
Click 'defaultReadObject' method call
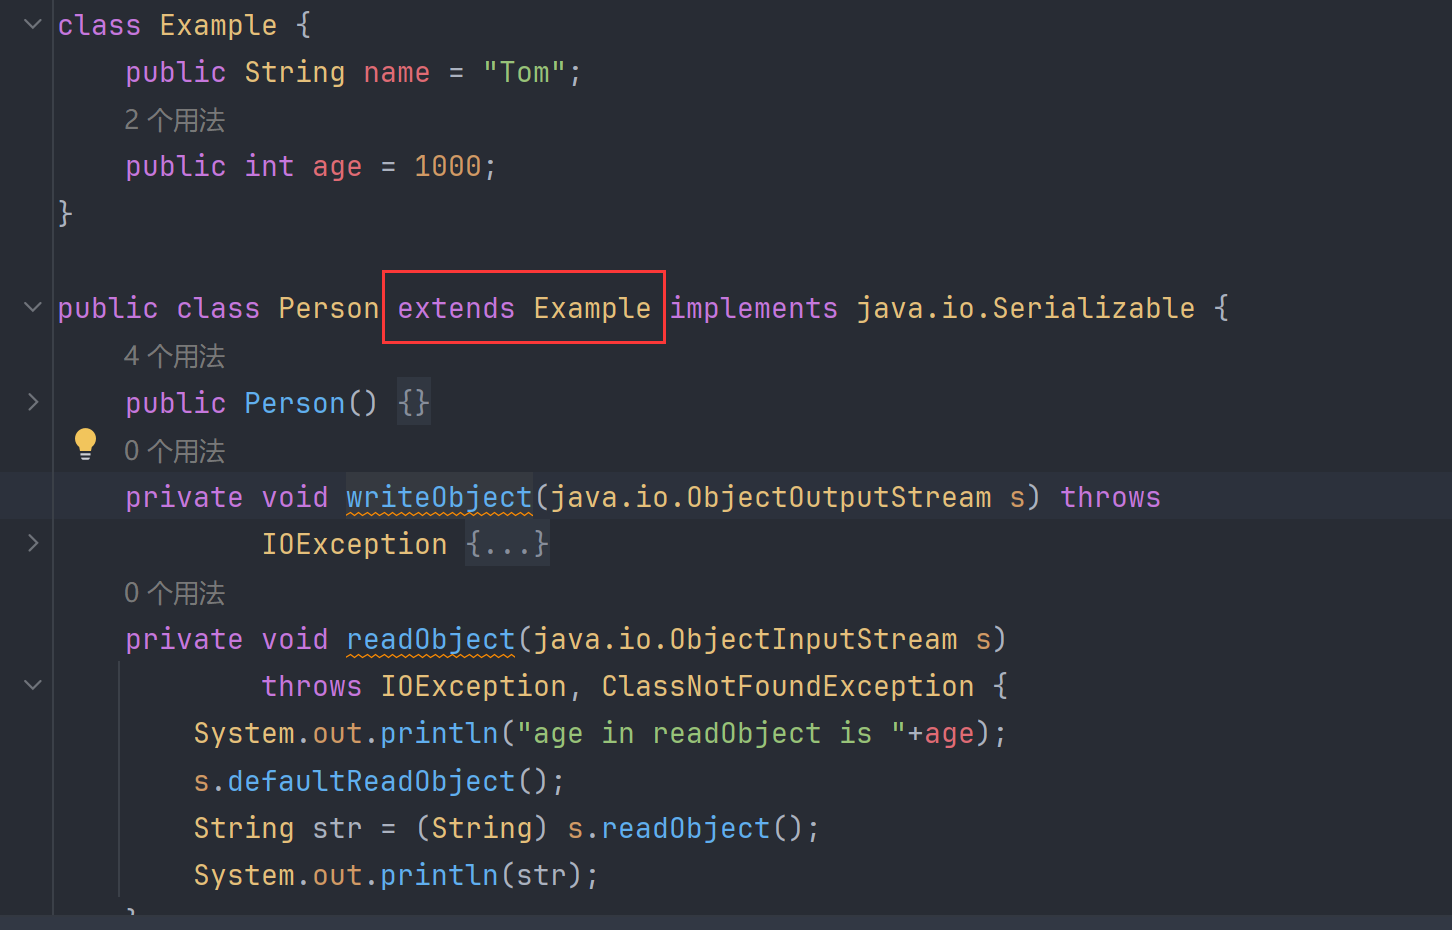371,781
